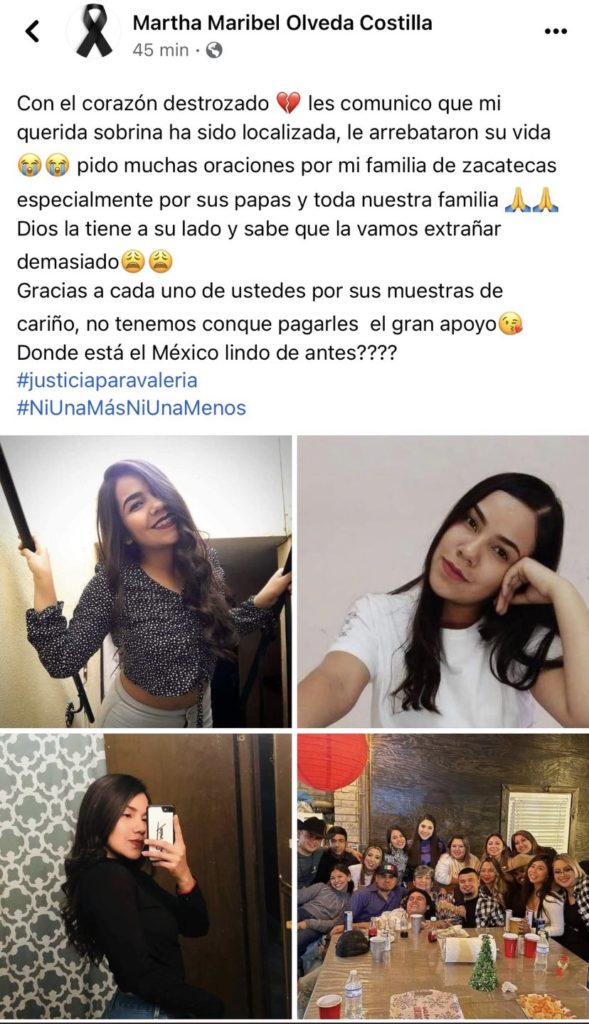Open the three-dot post options menu
589x1024 pixels.
click(555, 31)
